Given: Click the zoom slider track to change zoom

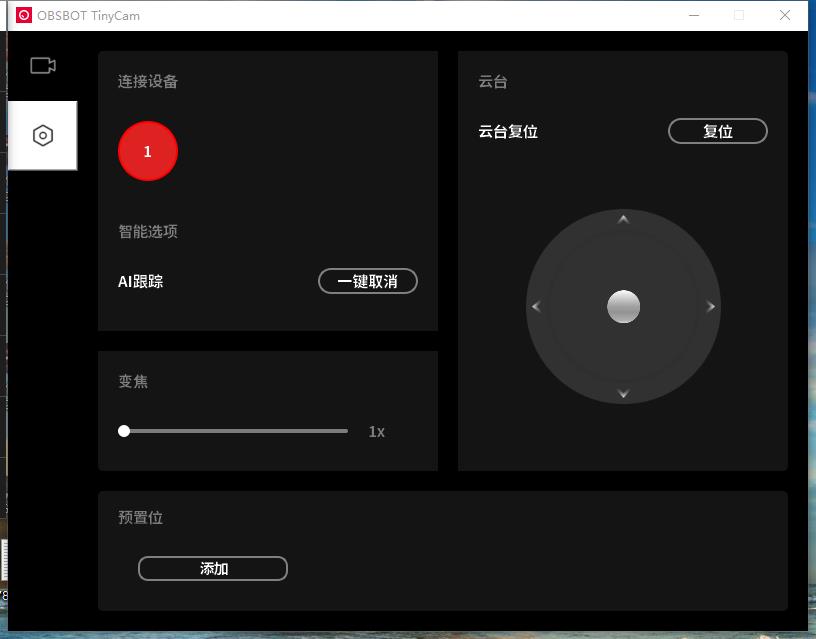Looking at the screenshot, I should tap(235, 431).
